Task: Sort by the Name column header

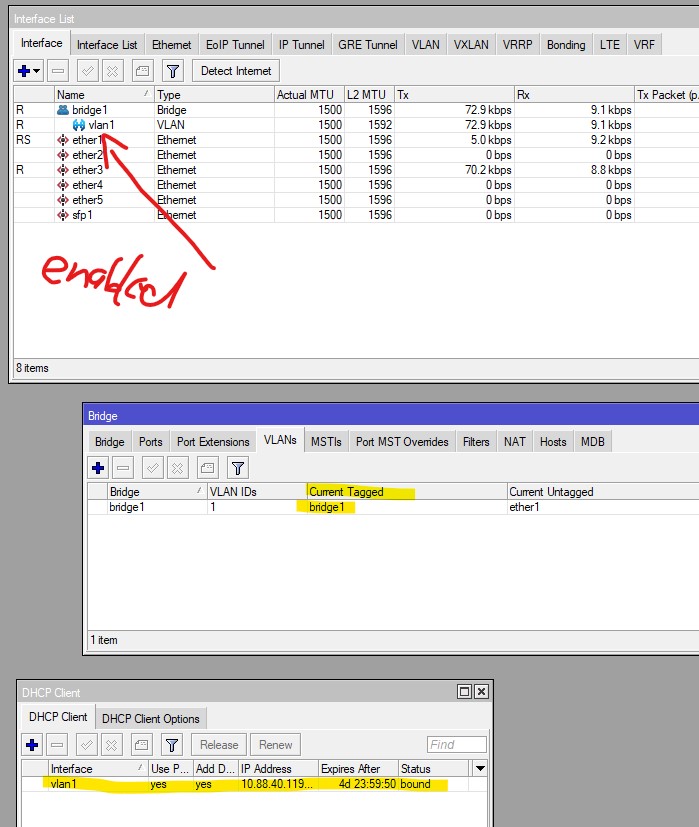Action: tap(104, 94)
